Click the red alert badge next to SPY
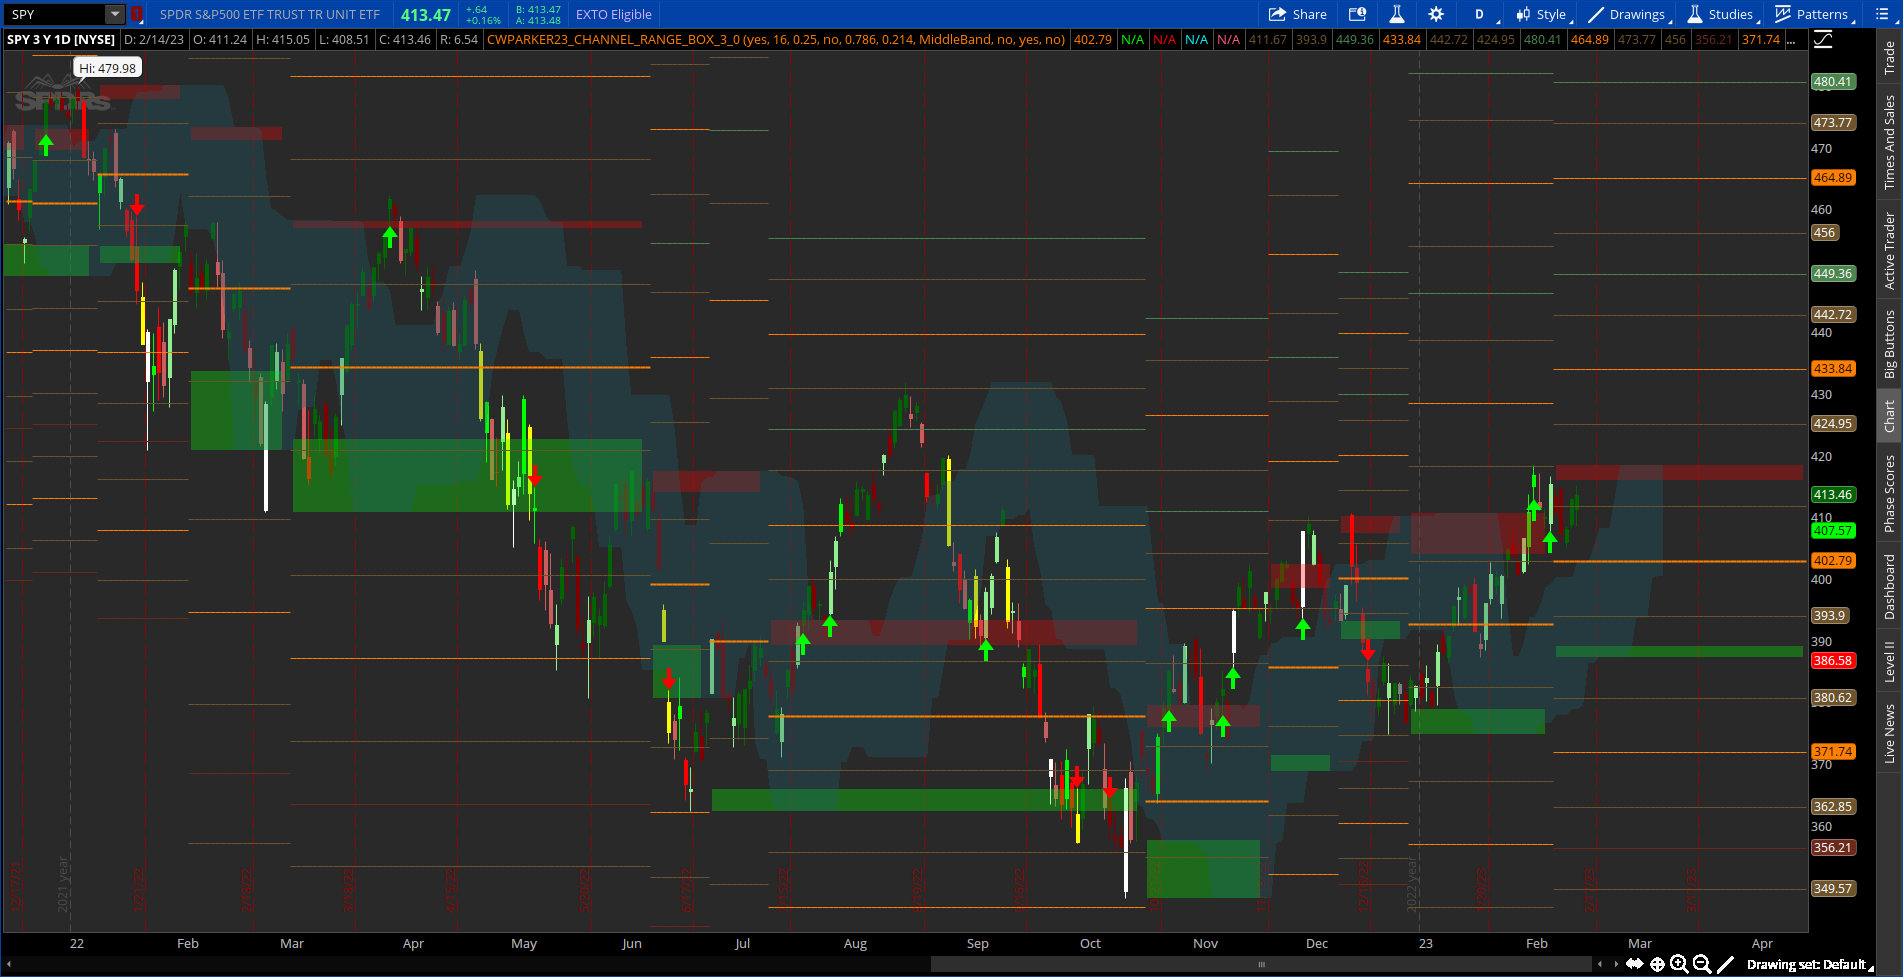1903x977 pixels. 137,14
